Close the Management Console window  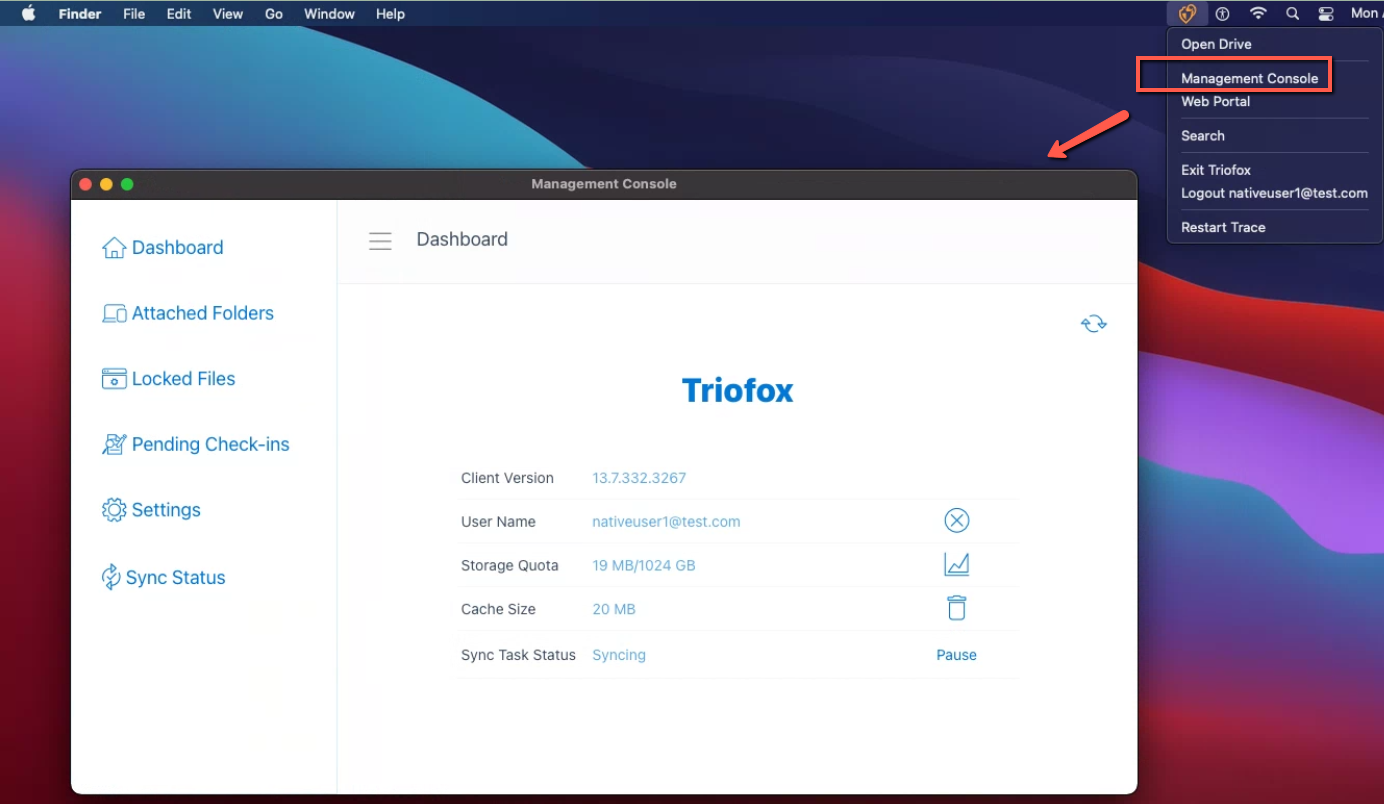[86, 184]
